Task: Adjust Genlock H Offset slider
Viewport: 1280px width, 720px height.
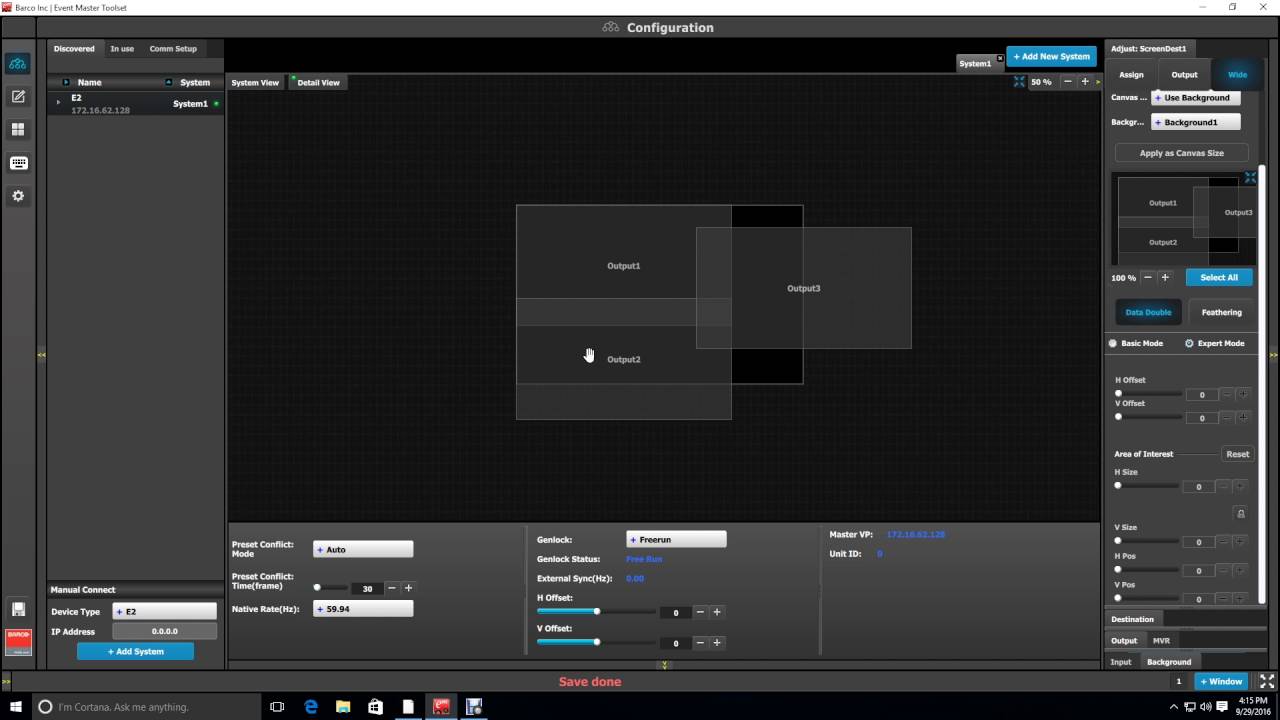Action: 596,611
